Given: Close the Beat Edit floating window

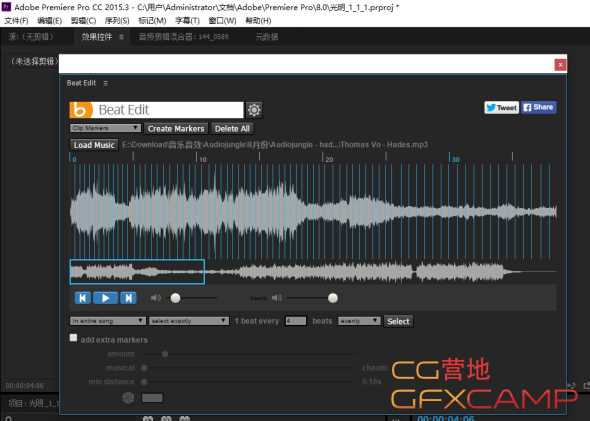Looking at the screenshot, I should 560,65.
